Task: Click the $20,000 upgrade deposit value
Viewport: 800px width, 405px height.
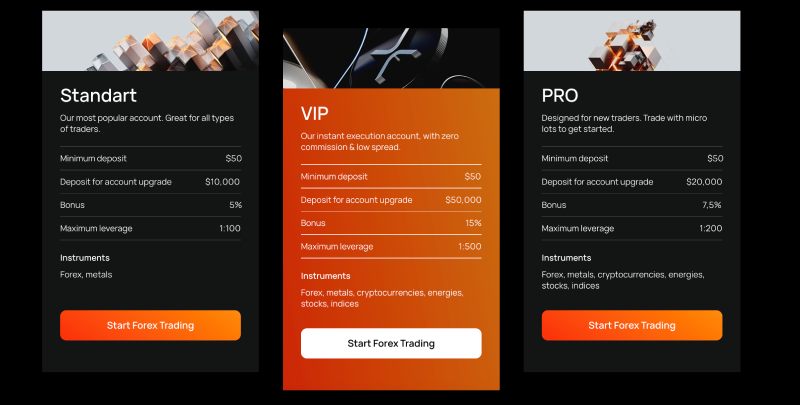Action: (704, 182)
